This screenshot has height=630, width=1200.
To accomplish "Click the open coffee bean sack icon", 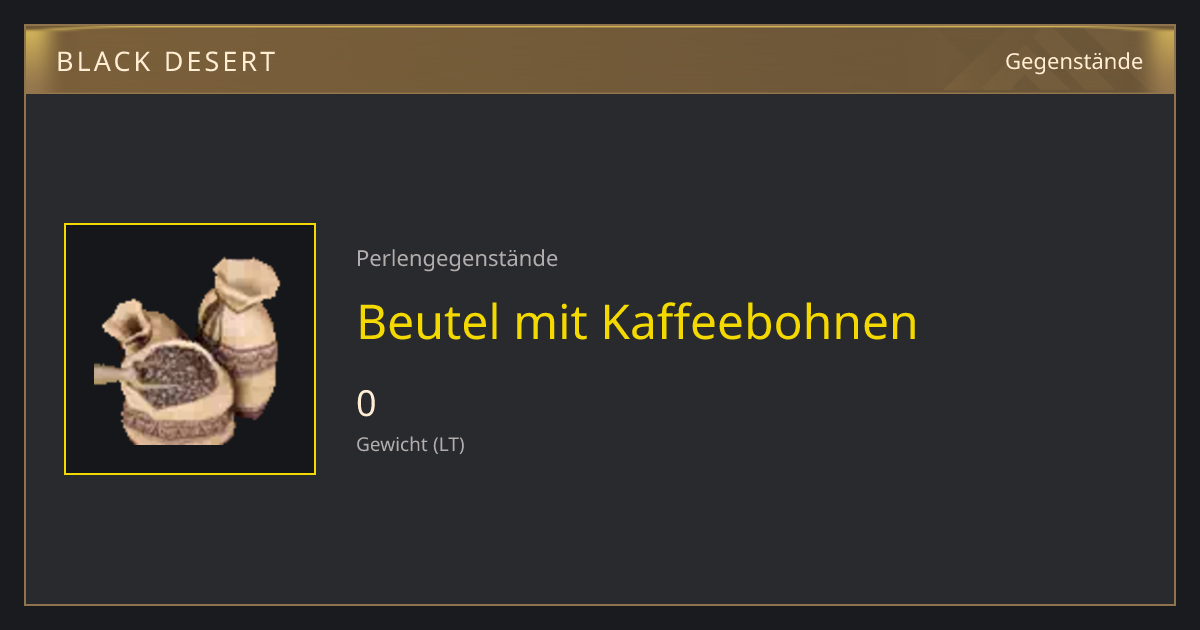I will 177,391.
